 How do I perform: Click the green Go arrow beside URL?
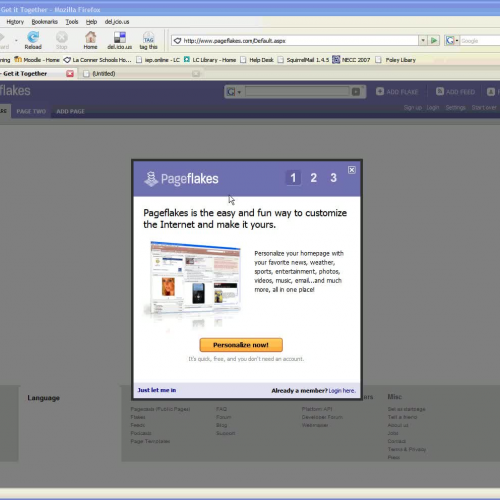pyautogui.click(x=434, y=41)
